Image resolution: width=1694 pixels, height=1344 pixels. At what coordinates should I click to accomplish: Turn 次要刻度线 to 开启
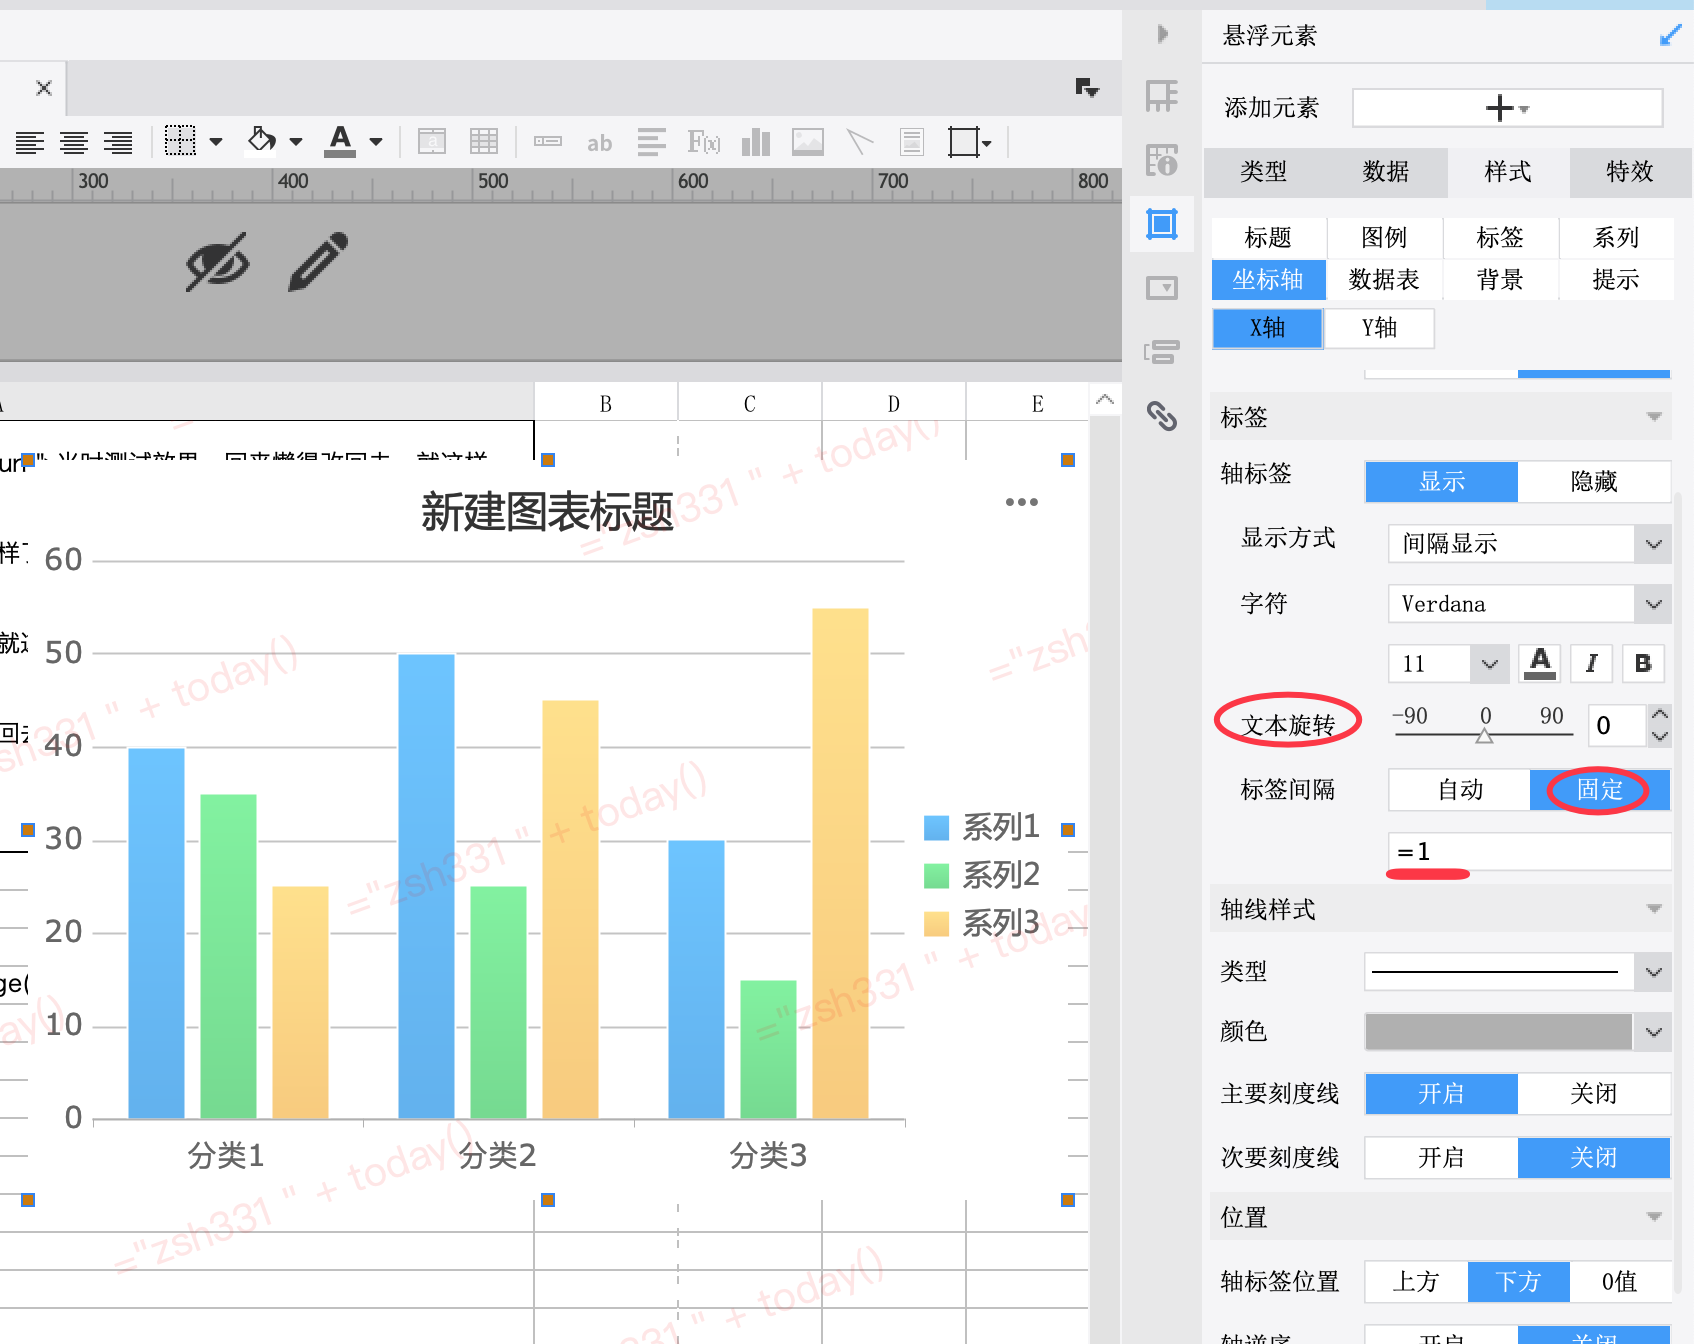pyautogui.click(x=1442, y=1157)
